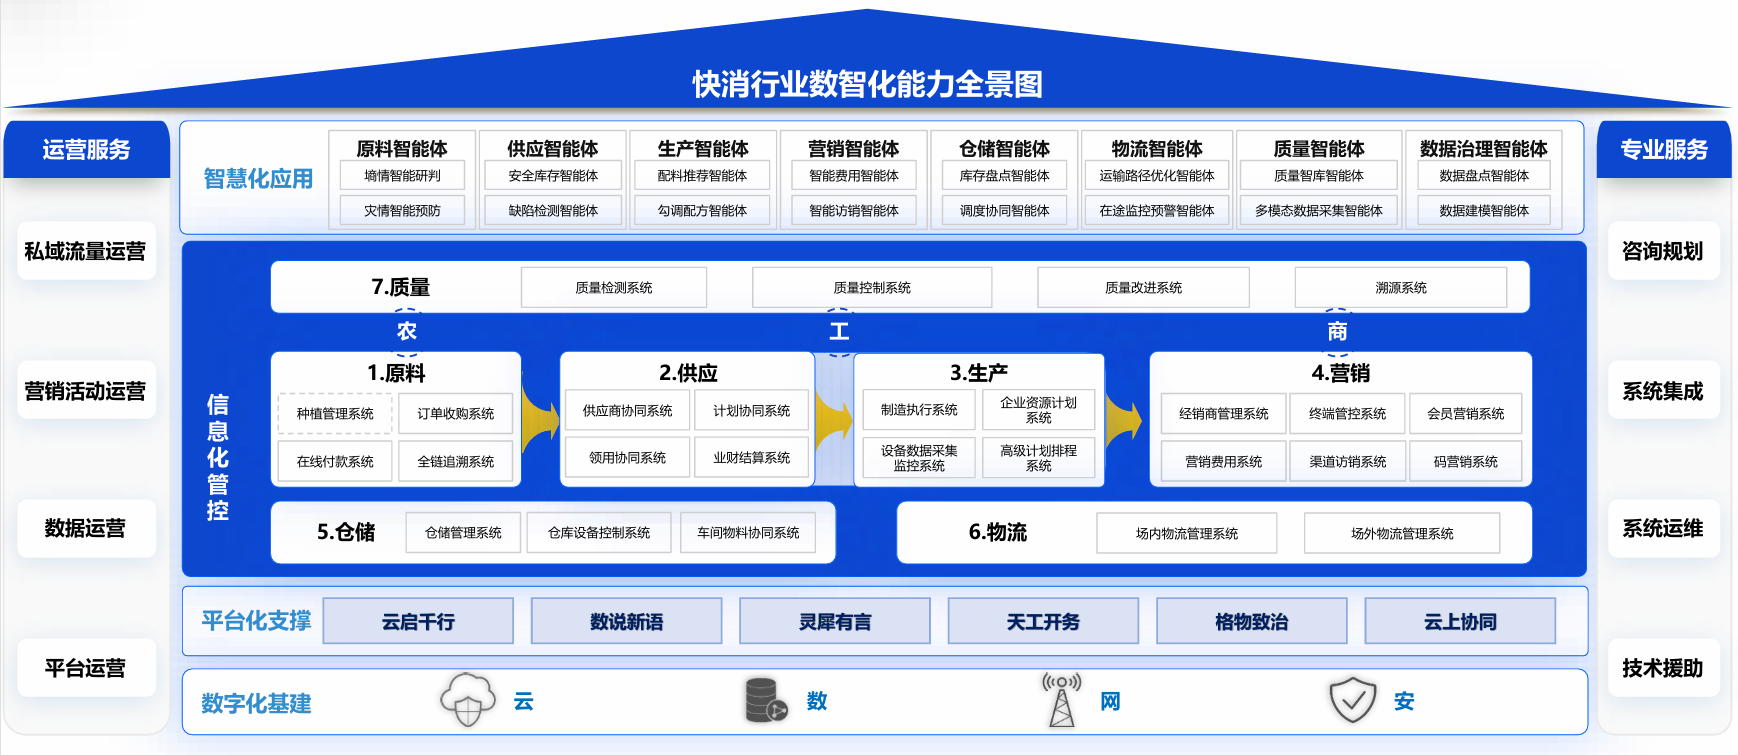Select 灾情智能预防 agent
The height and width of the screenshot is (755, 1738).
402,210
